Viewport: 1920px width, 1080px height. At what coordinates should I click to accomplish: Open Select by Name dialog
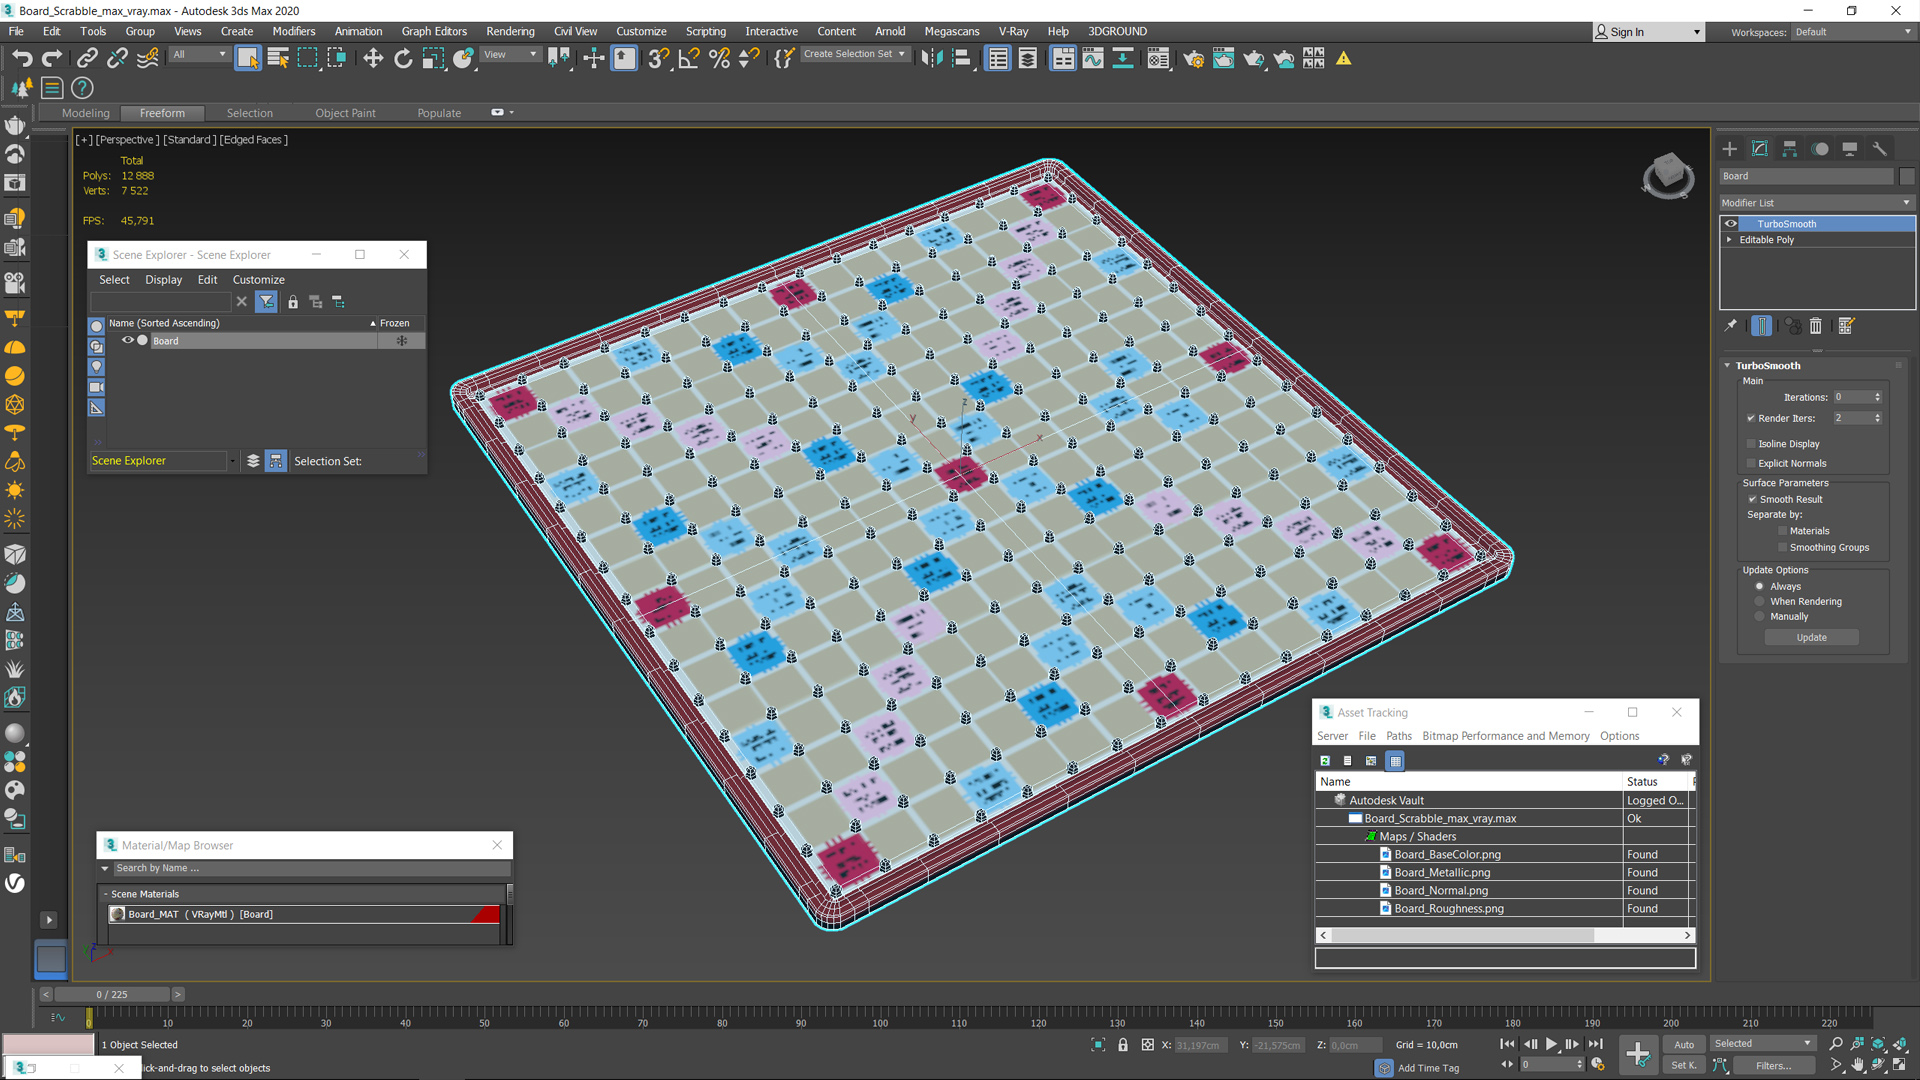coord(278,58)
